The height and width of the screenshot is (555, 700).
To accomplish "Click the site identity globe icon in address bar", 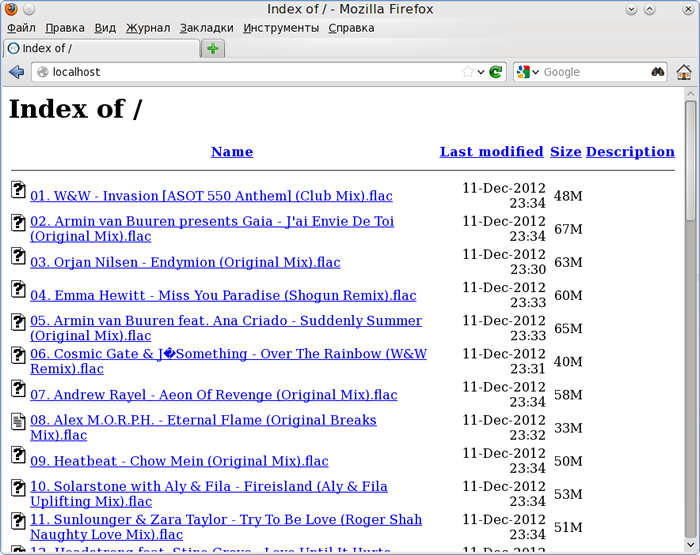I will [42, 72].
